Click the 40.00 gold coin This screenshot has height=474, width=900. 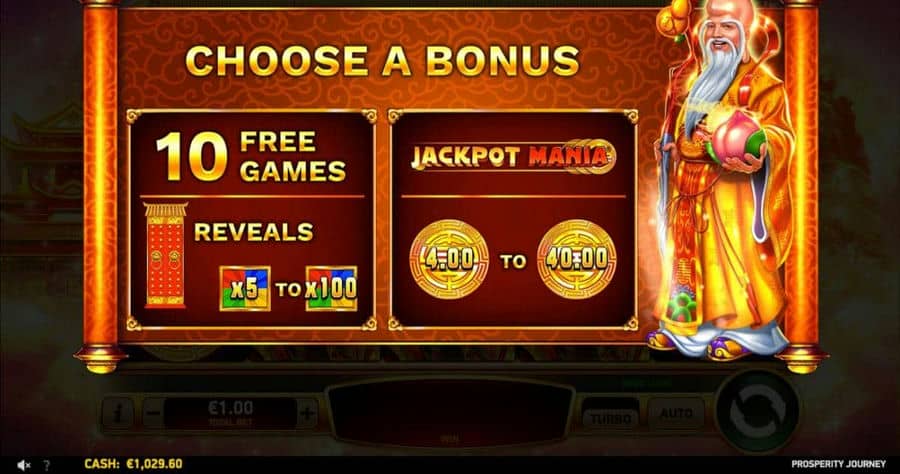coord(576,259)
